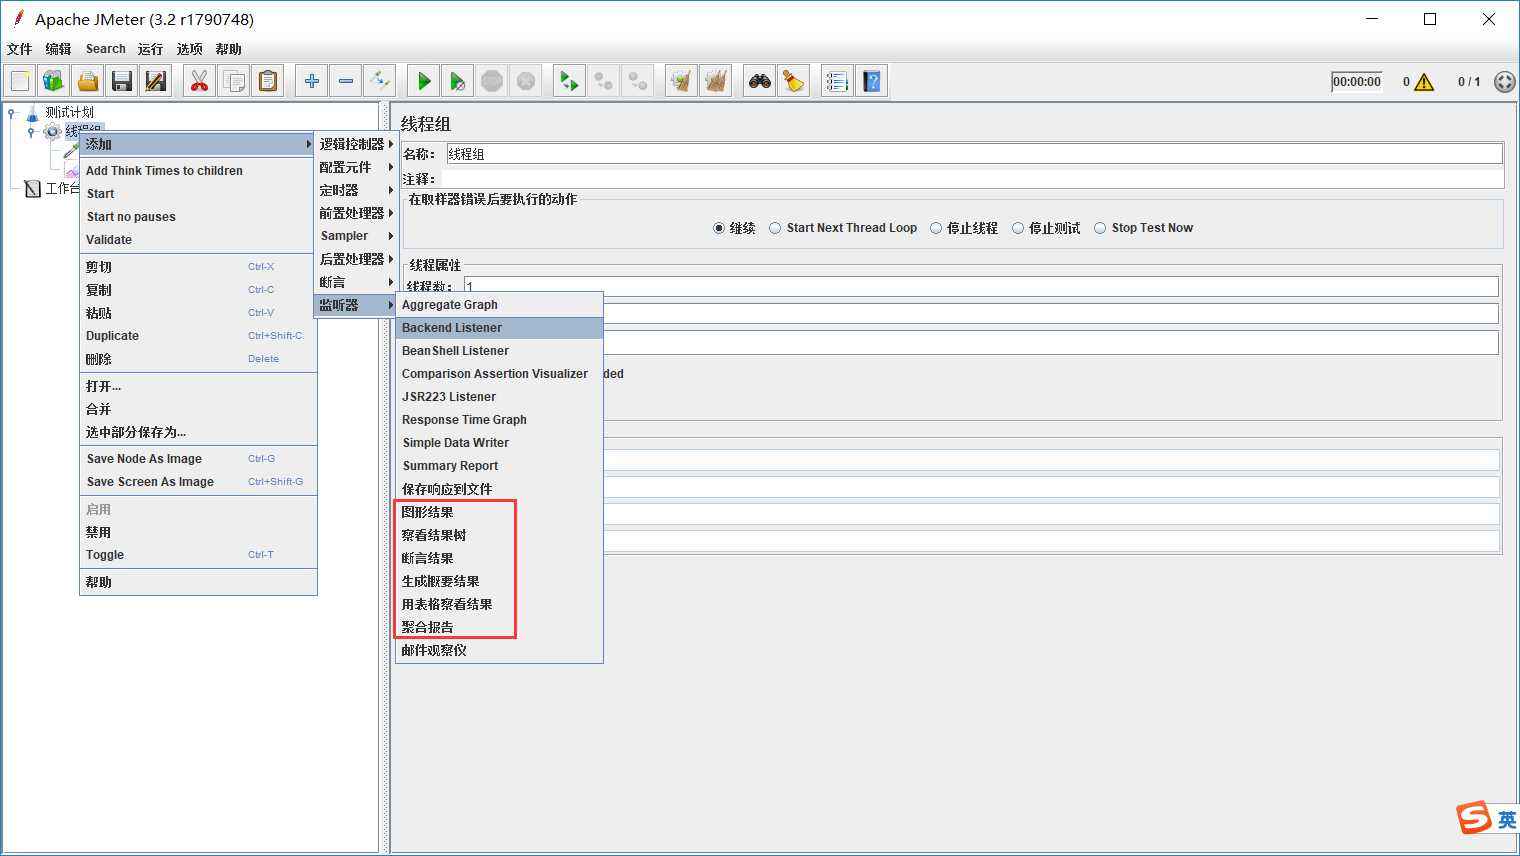Expand the 配置元件 submenu

click(x=355, y=167)
